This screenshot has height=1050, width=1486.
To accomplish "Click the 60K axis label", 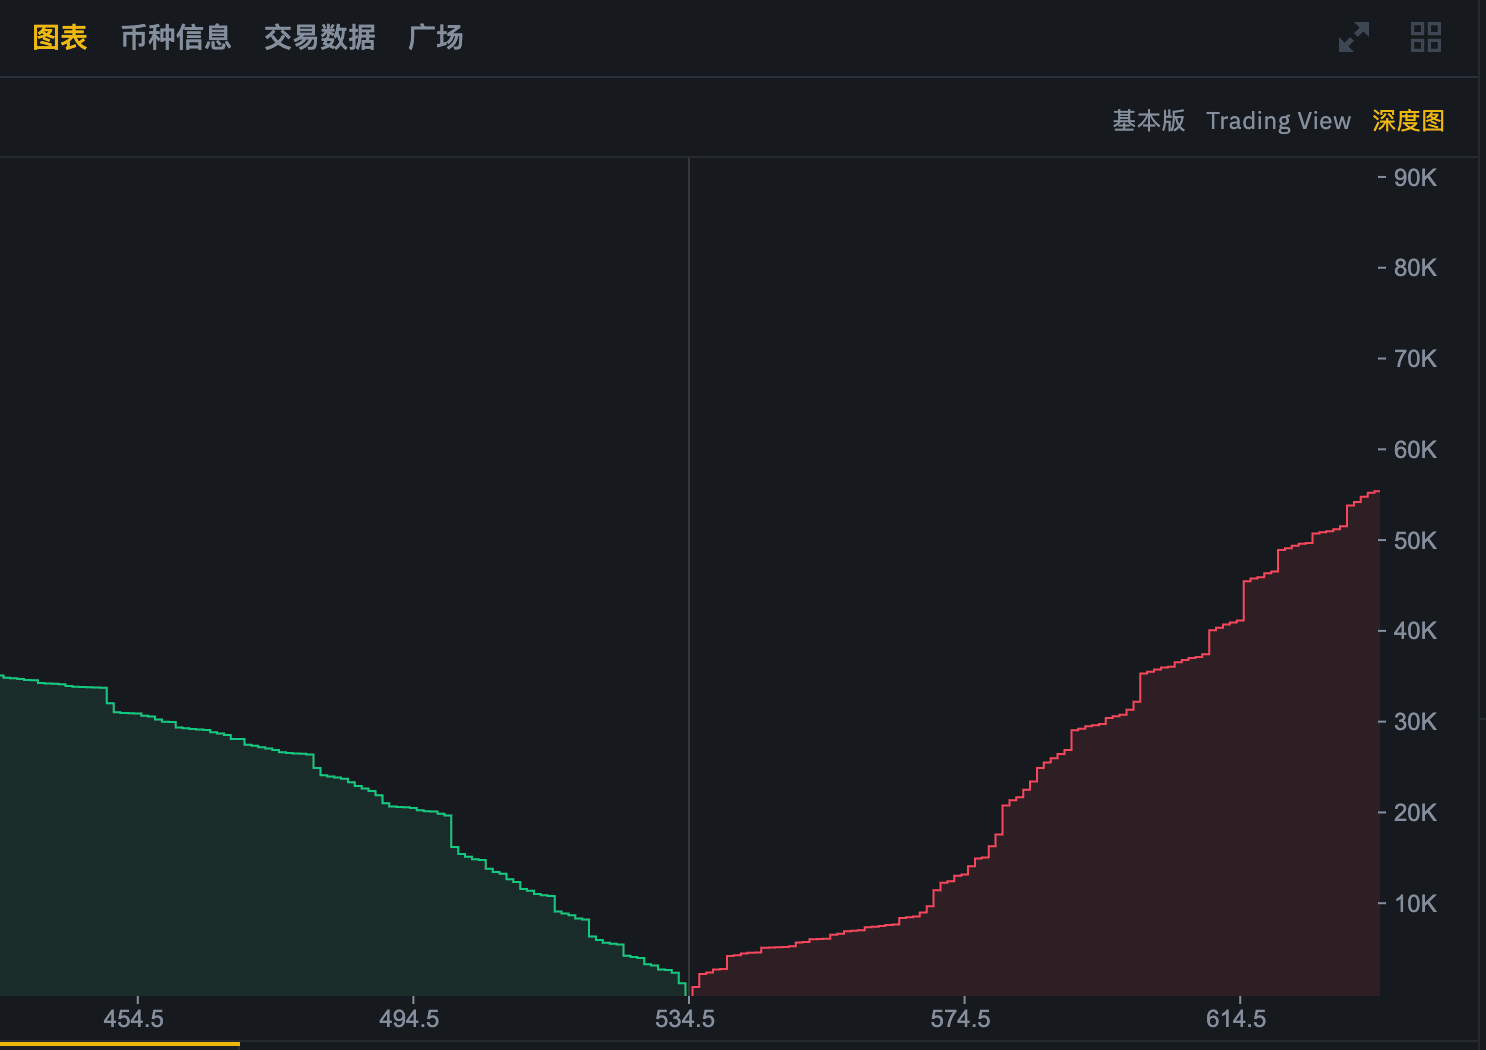I will coord(1415,450).
